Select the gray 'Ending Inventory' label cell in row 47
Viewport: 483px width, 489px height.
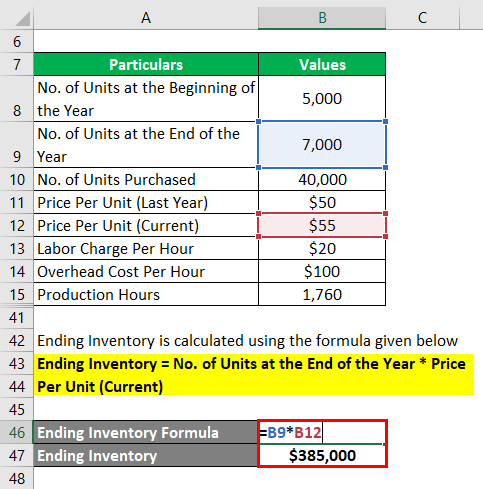(x=145, y=456)
